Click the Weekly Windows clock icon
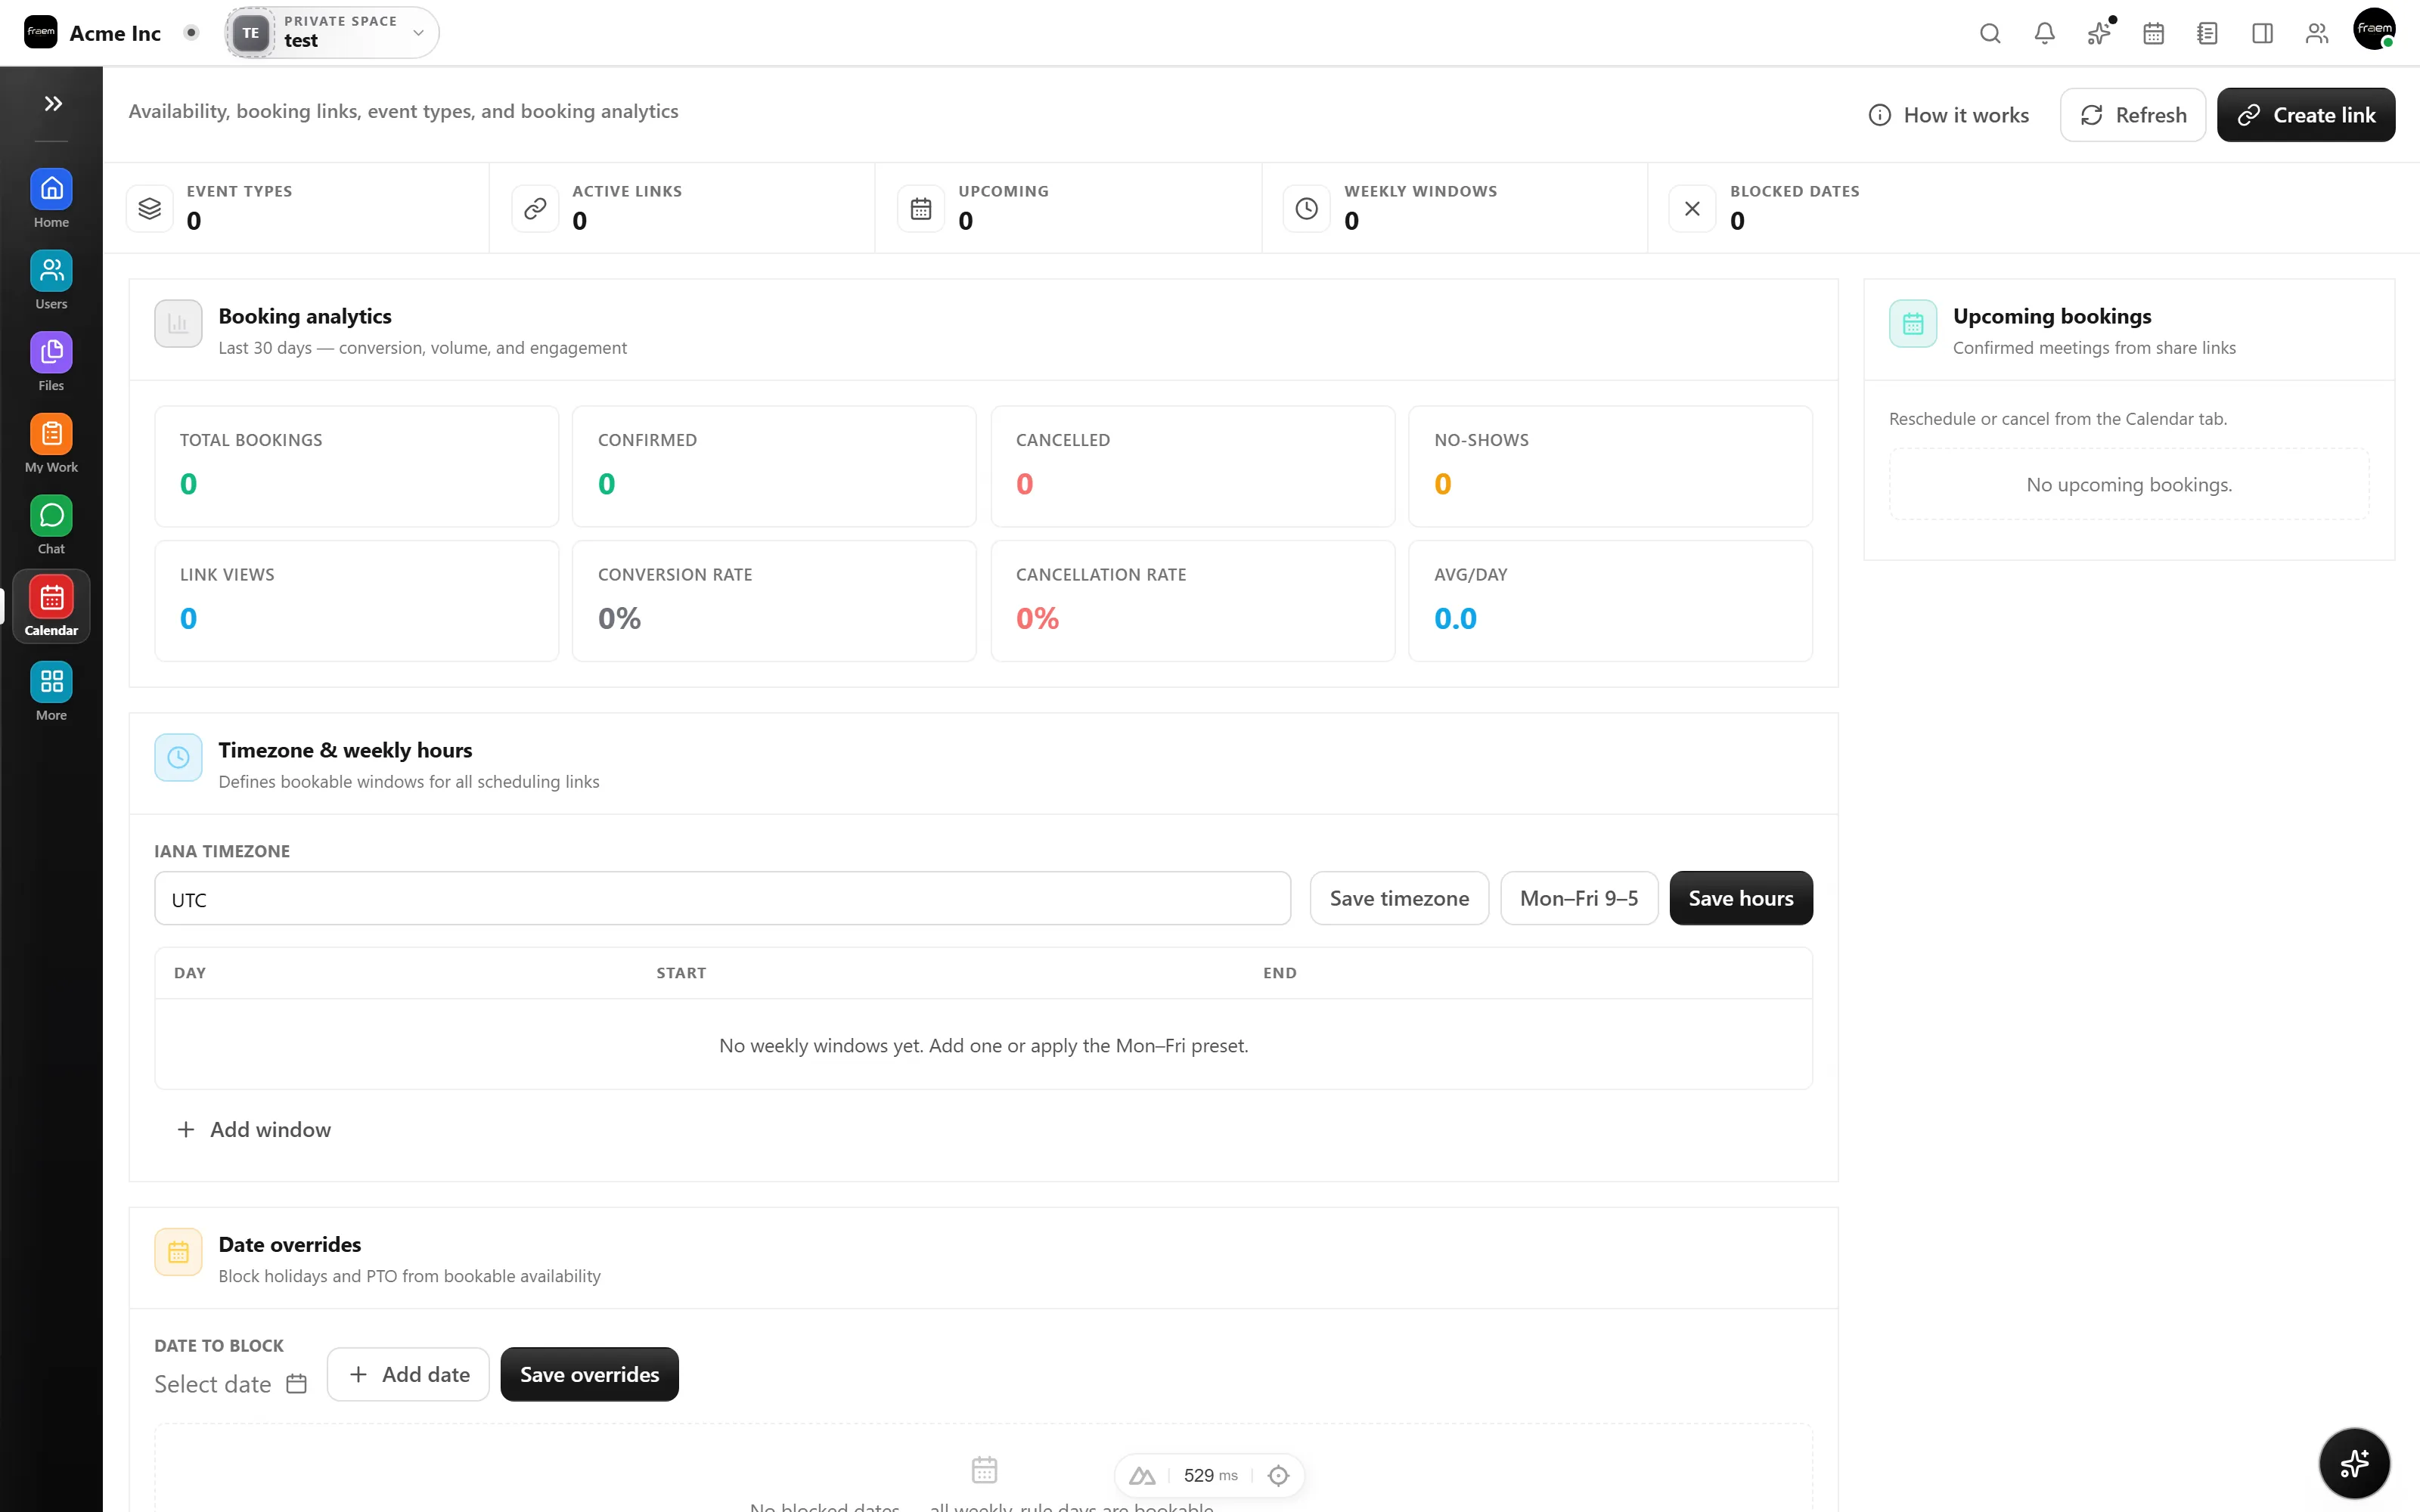 [1307, 208]
